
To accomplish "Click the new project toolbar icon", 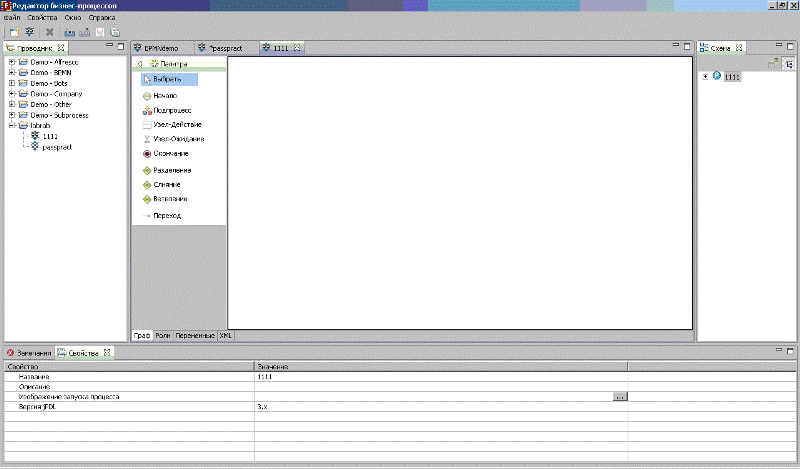I will pos(12,32).
